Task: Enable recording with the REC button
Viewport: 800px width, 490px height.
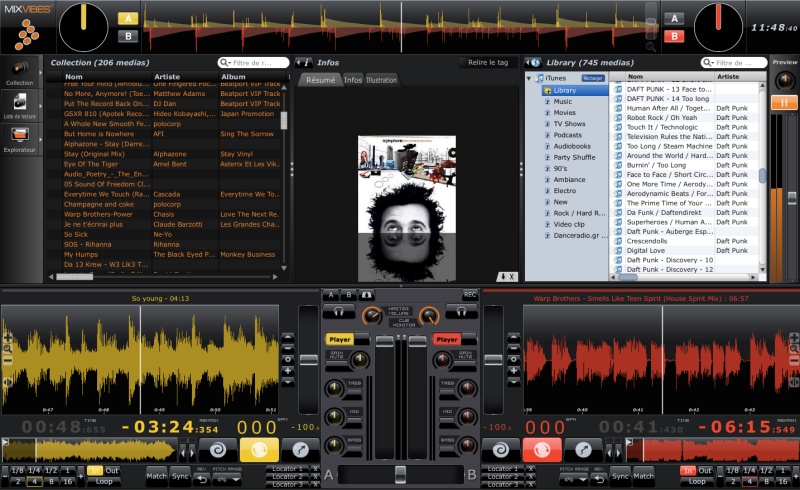Action: 470,295
